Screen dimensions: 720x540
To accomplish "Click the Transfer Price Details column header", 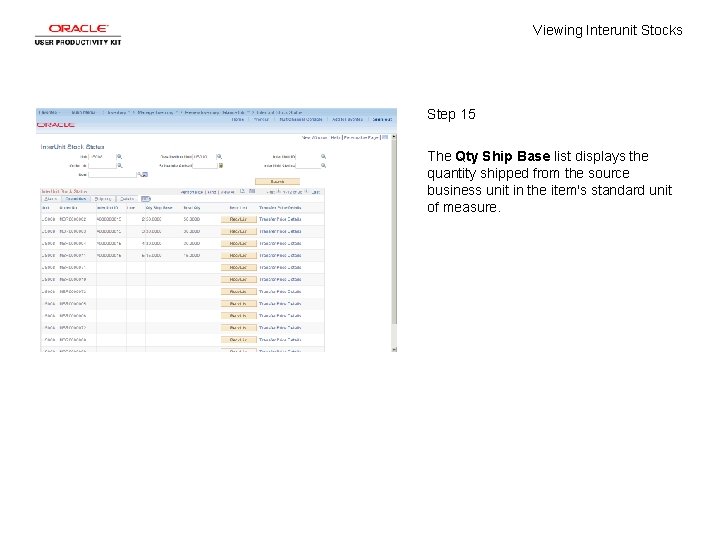I will (280, 208).
